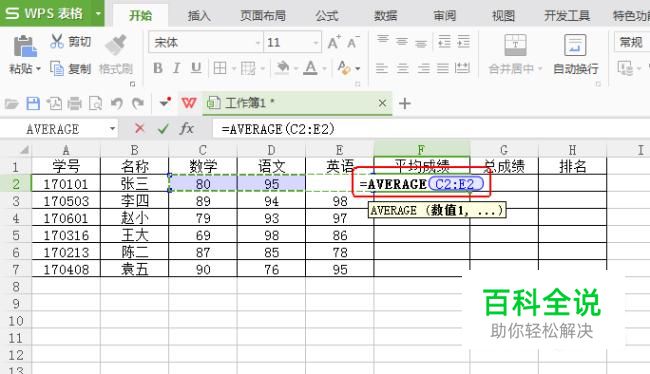Screen dimensions: 650x374
Task: Close the 工作簿1 document tab
Action: (382, 103)
